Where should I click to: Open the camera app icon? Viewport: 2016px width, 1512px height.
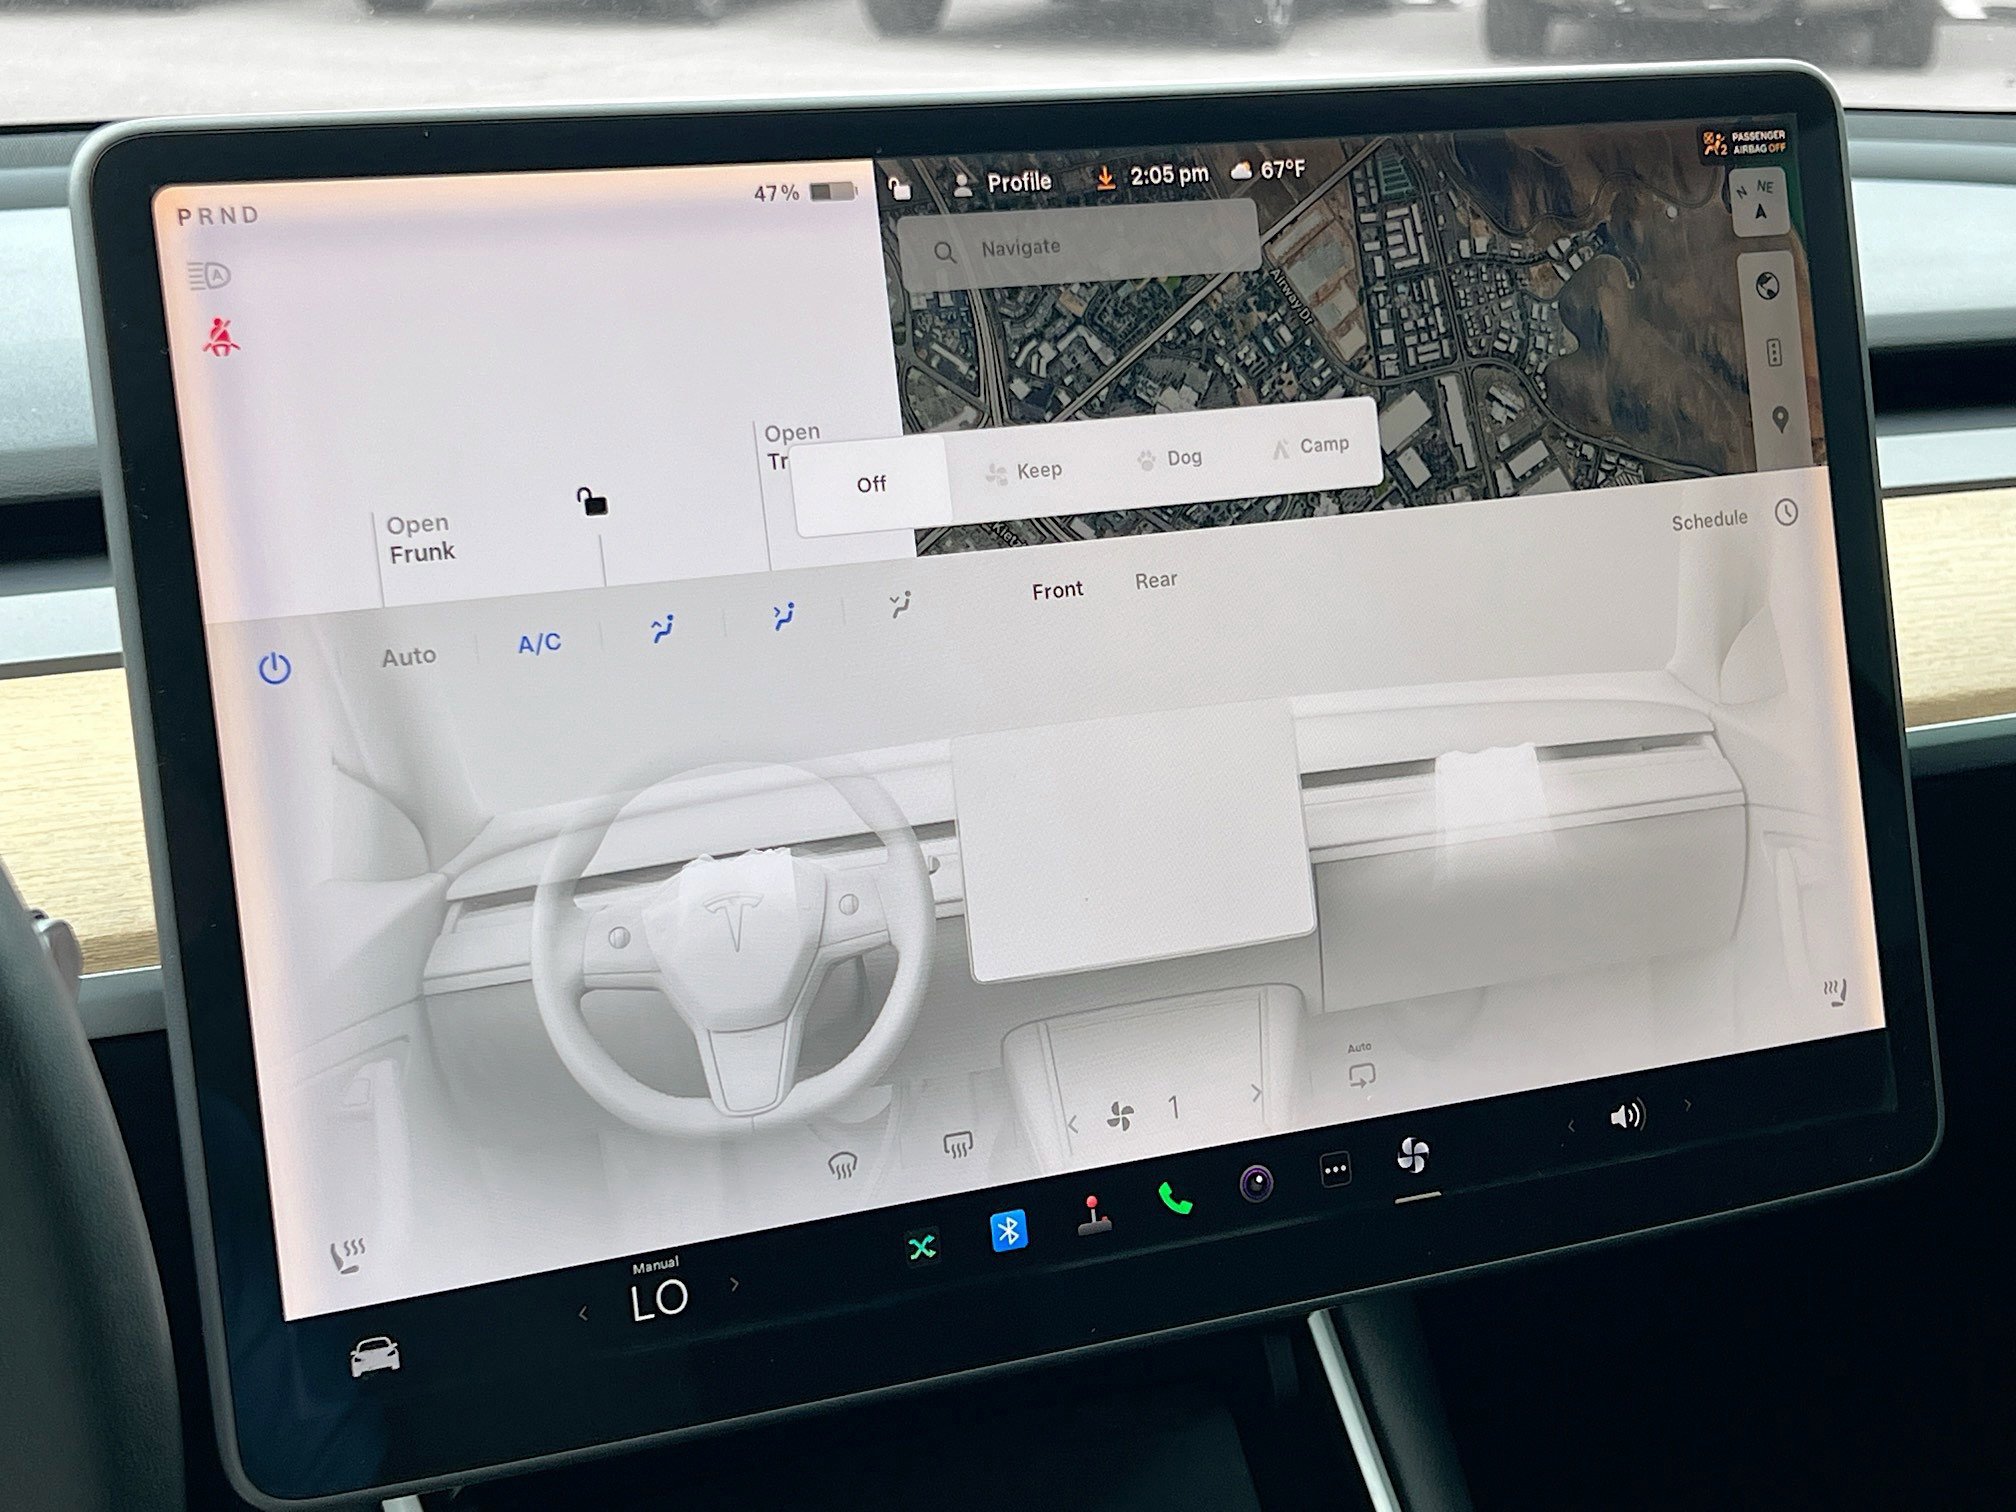[1257, 1184]
